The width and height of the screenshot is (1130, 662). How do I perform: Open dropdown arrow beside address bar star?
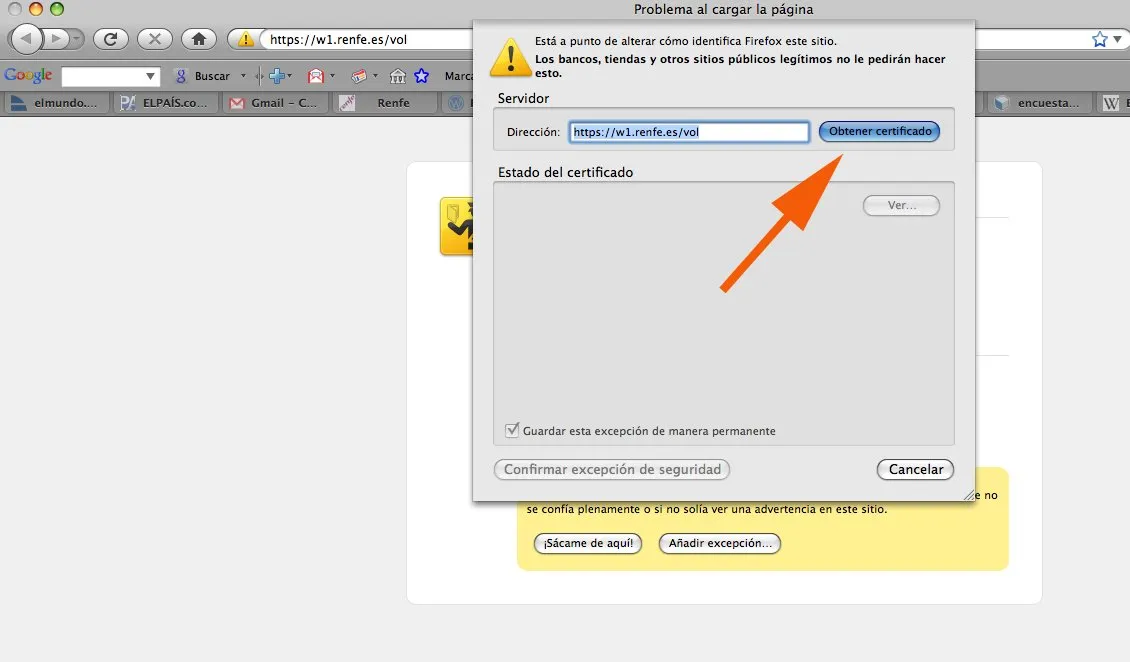1117,39
